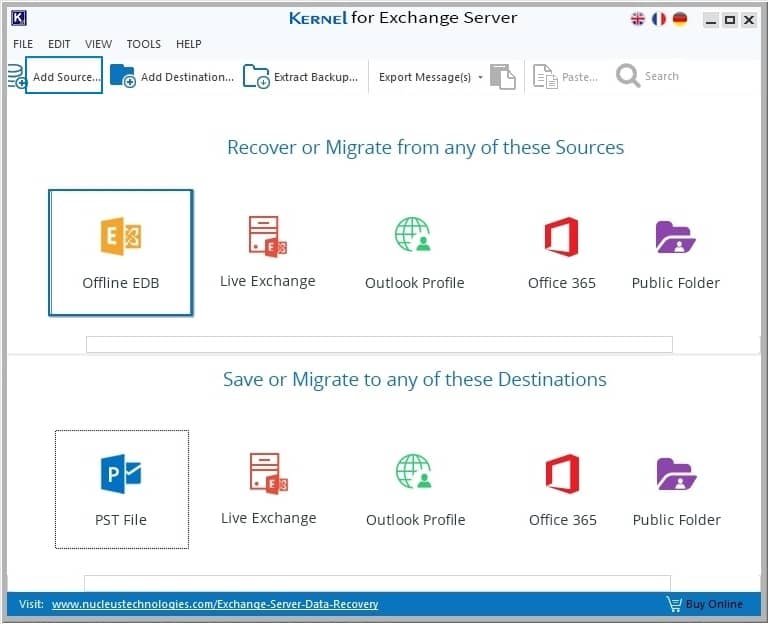768x624 pixels.
Task: Click the destination Outlook Profile label
Action: tap(415, 520)
